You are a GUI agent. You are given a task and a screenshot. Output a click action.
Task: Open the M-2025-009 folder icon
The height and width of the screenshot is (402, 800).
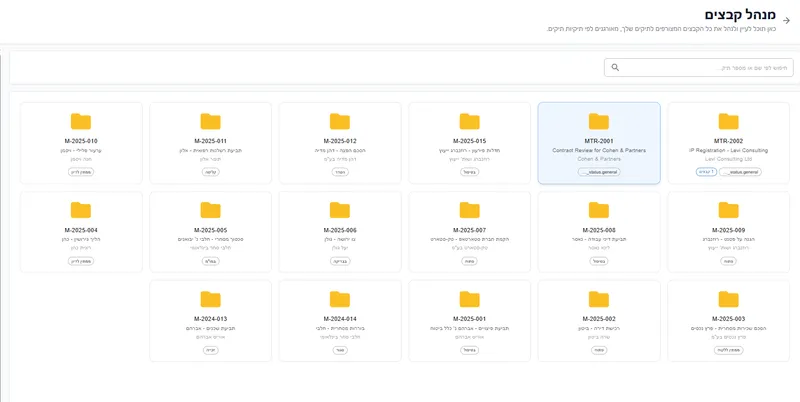pyautogui.click(x=728, y=209)
